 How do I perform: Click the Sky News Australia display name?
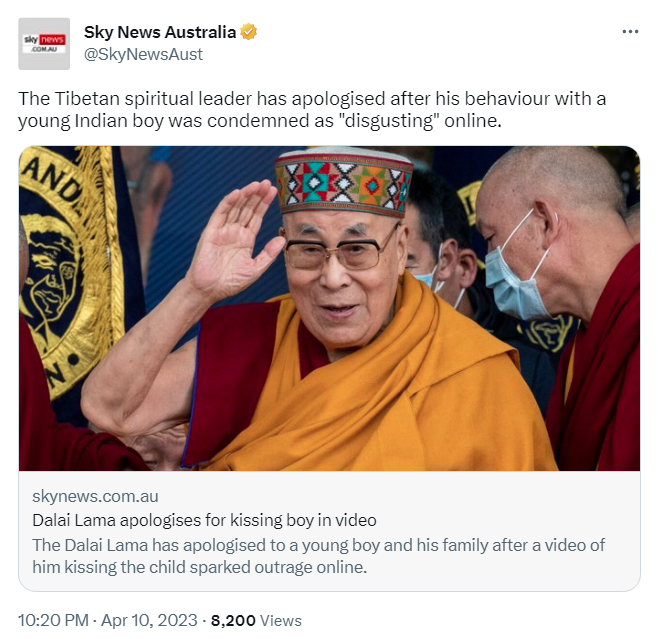click(160, 32)
